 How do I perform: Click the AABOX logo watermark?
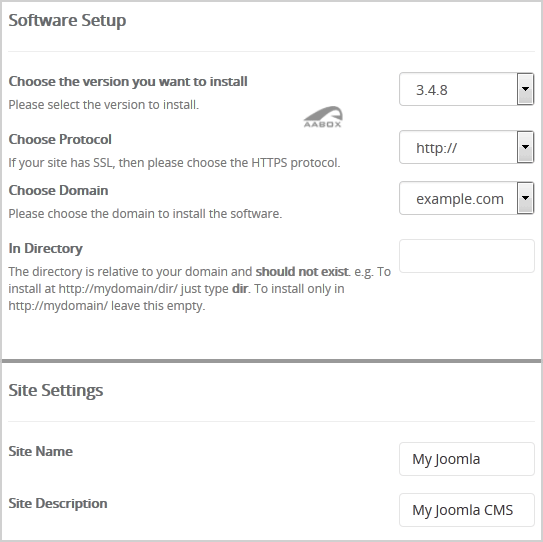click(x=323, y=117)
